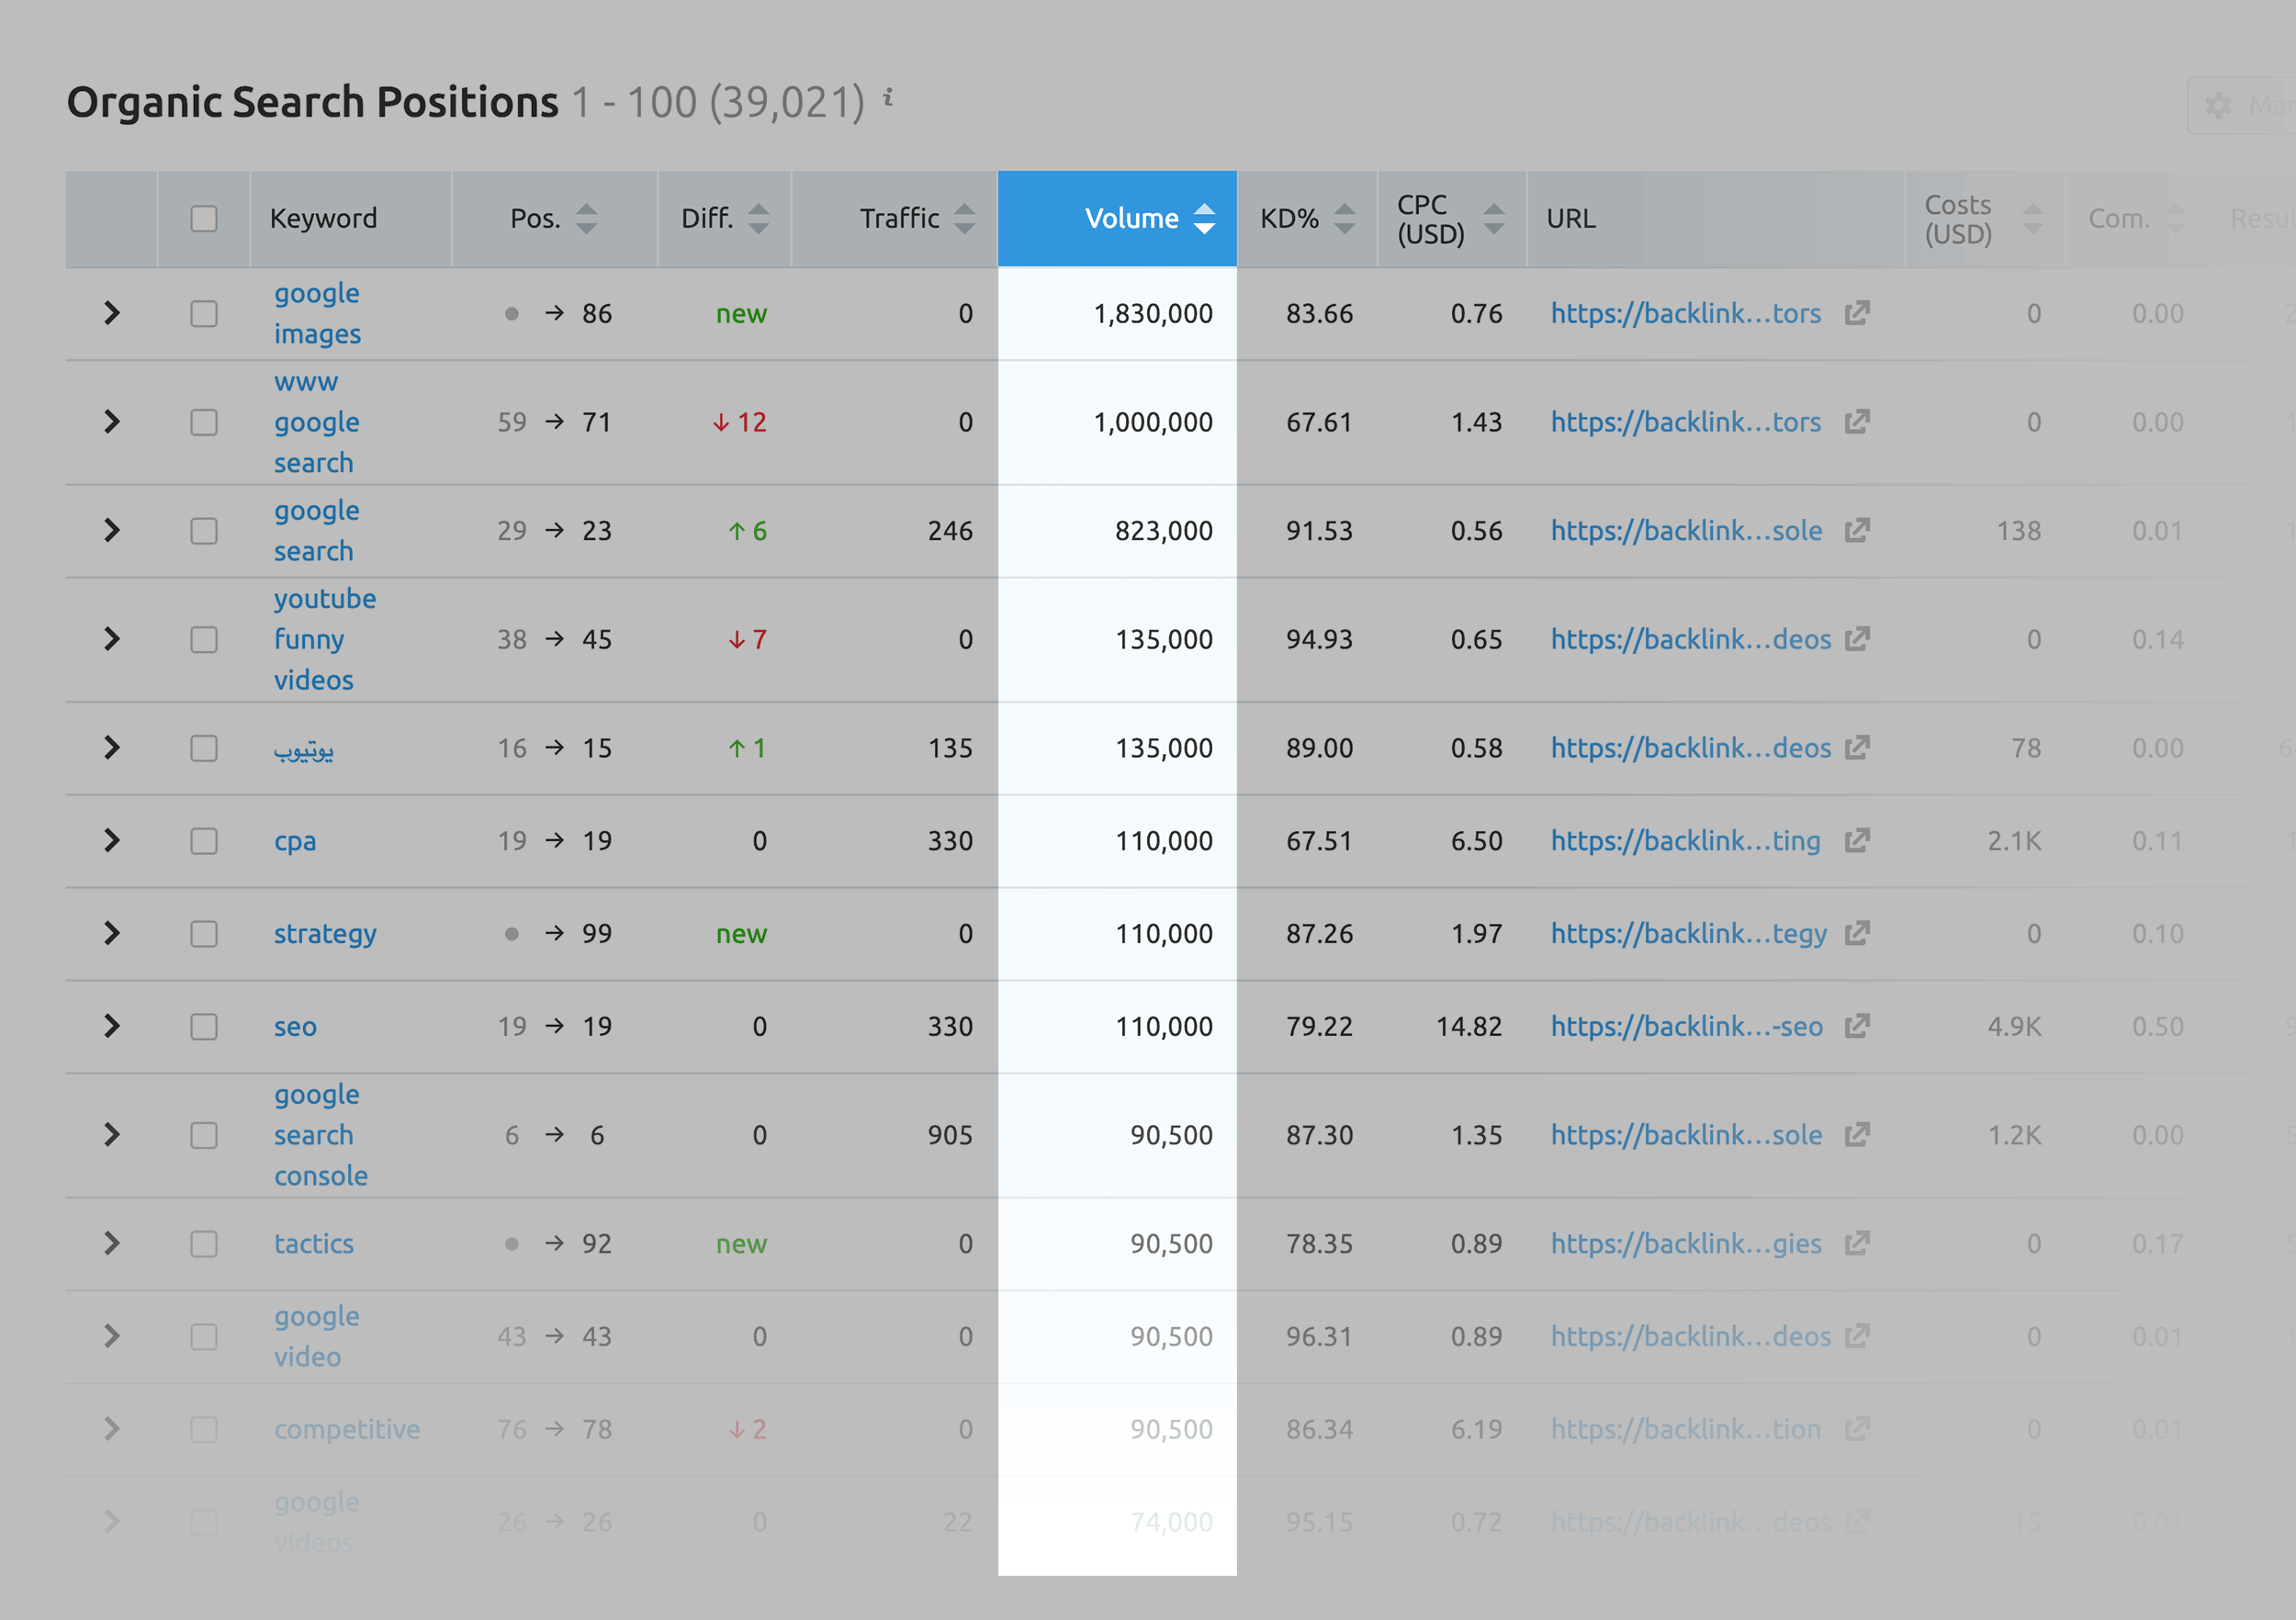Open the URL link in google search row

1685,530
